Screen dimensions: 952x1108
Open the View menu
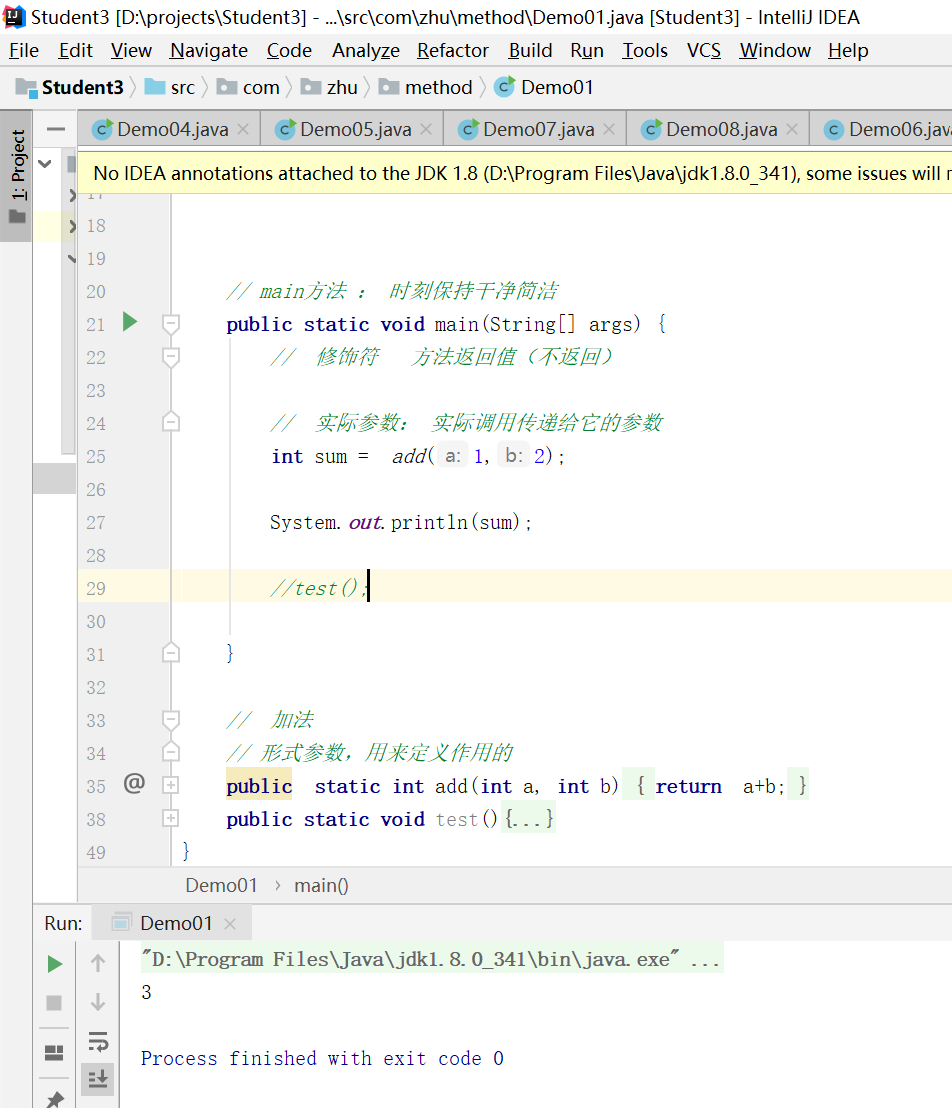tap(131, 51)
